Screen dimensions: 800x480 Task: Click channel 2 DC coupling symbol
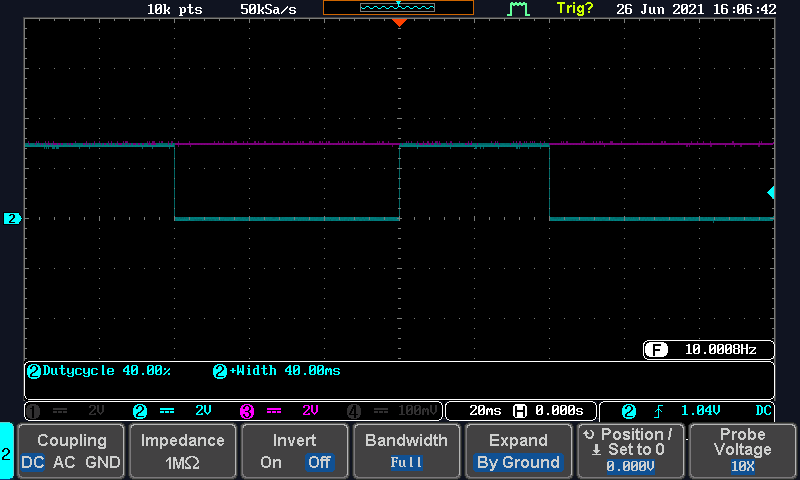(x=167, y=411)
